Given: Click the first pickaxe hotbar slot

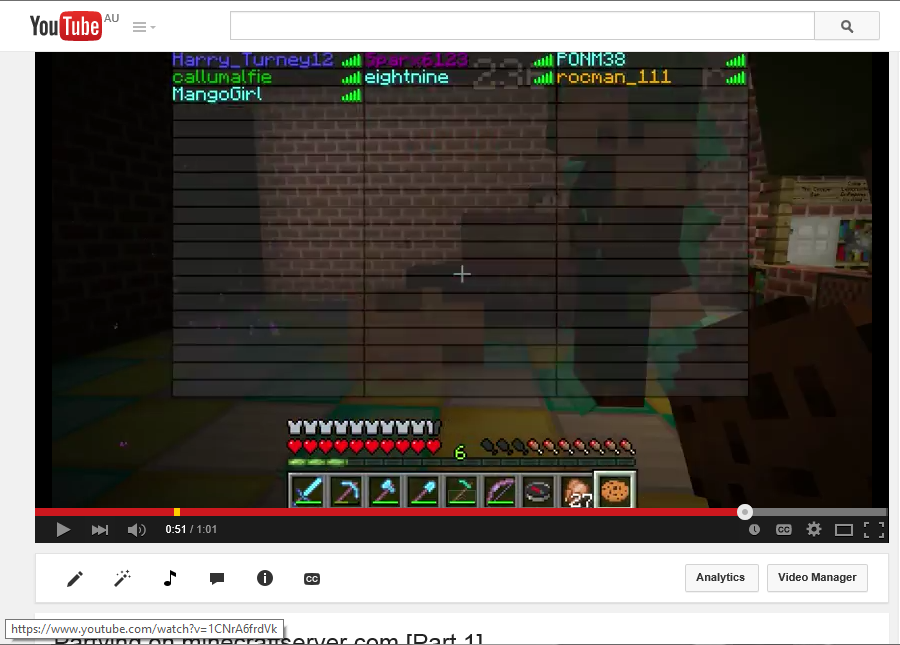Looking at the screenshot, I should pyautogui.click(x=346, y=491).
